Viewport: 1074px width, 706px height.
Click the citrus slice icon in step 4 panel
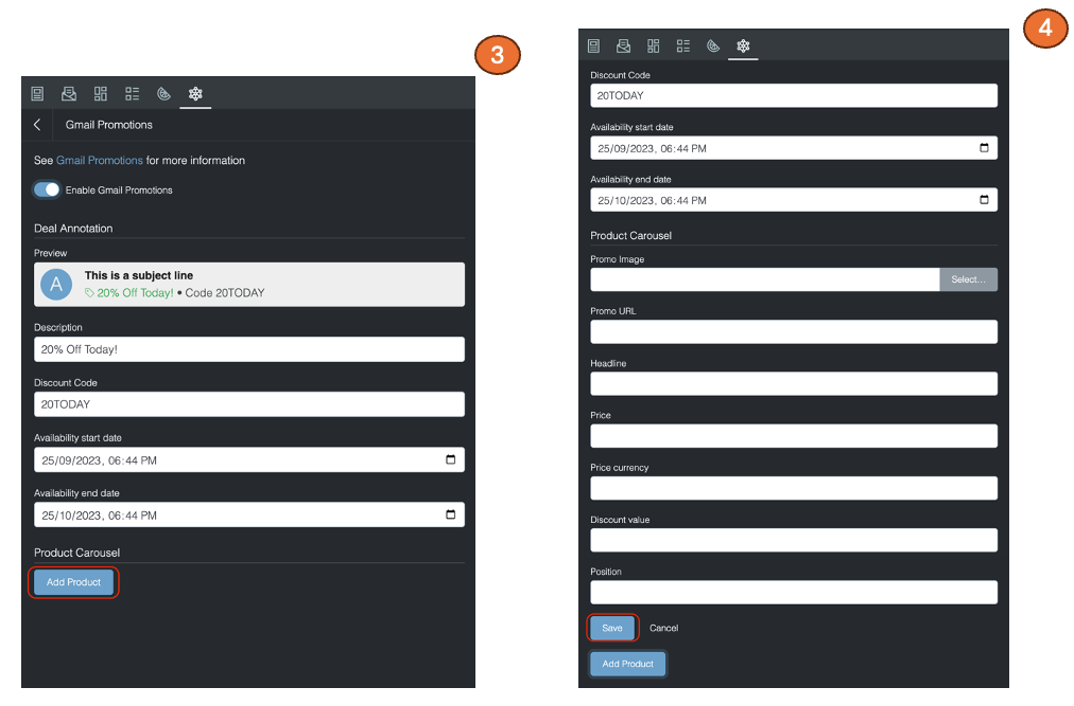coord(713,46)
